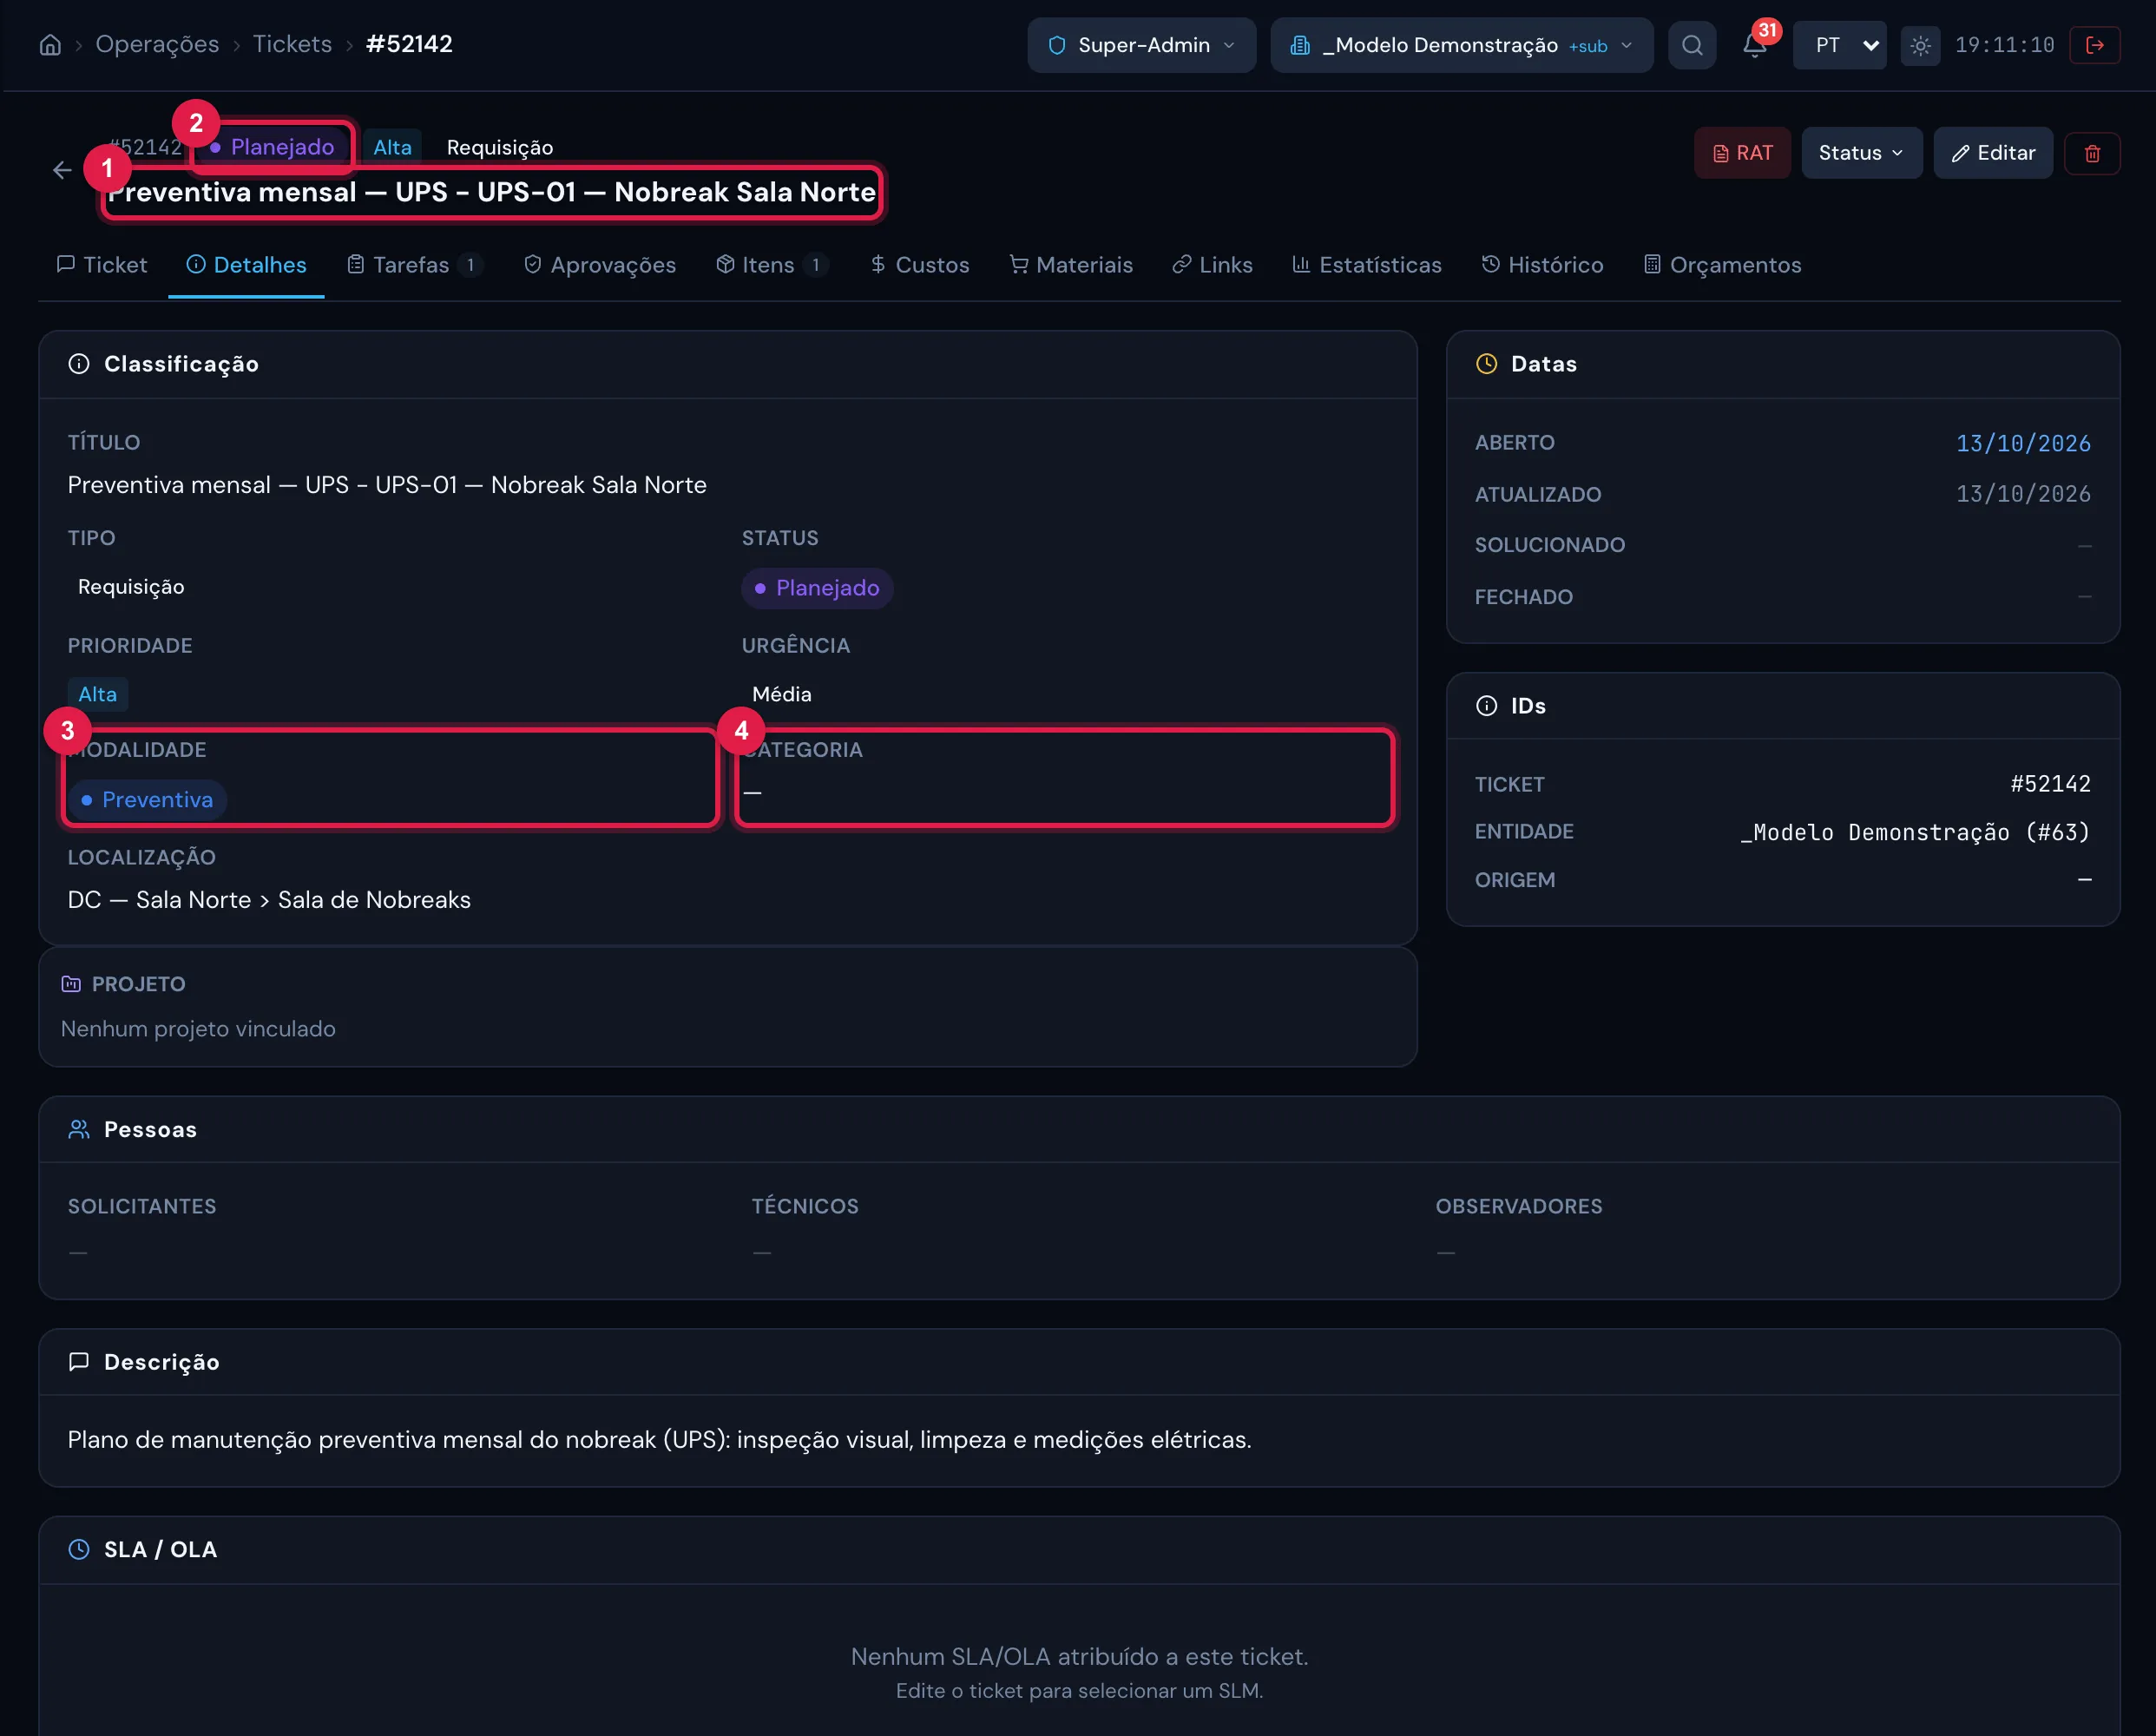Click the Descrição panel comment icon
Image resolution: width=2156 pixels, height=1736 pixels.
pyautogui.click(x=79, y=1362)
